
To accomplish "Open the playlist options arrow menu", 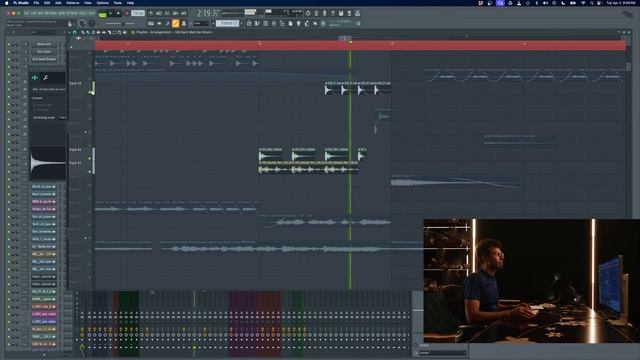I will click(69, 32).
